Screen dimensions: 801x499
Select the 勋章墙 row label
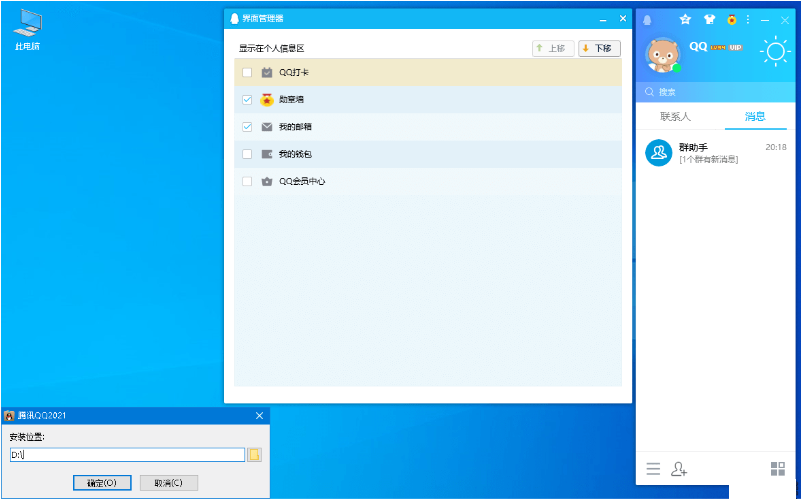(x=291, y=100)
